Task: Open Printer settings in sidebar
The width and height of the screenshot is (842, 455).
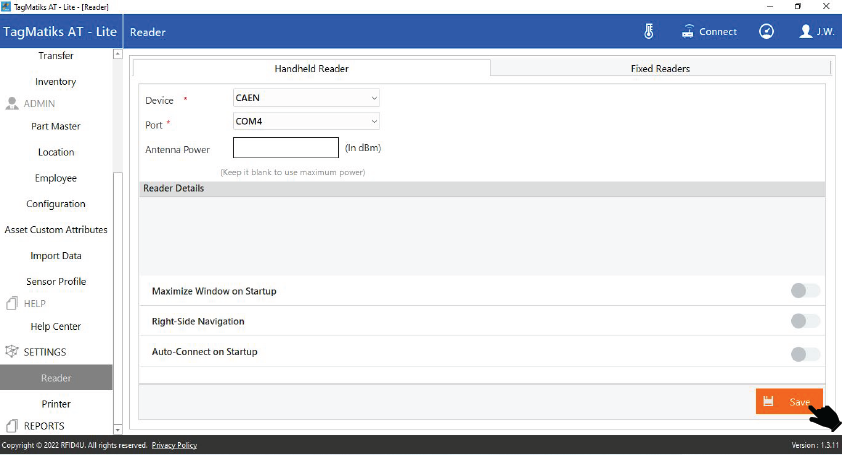Action: [x=56, y=404]
